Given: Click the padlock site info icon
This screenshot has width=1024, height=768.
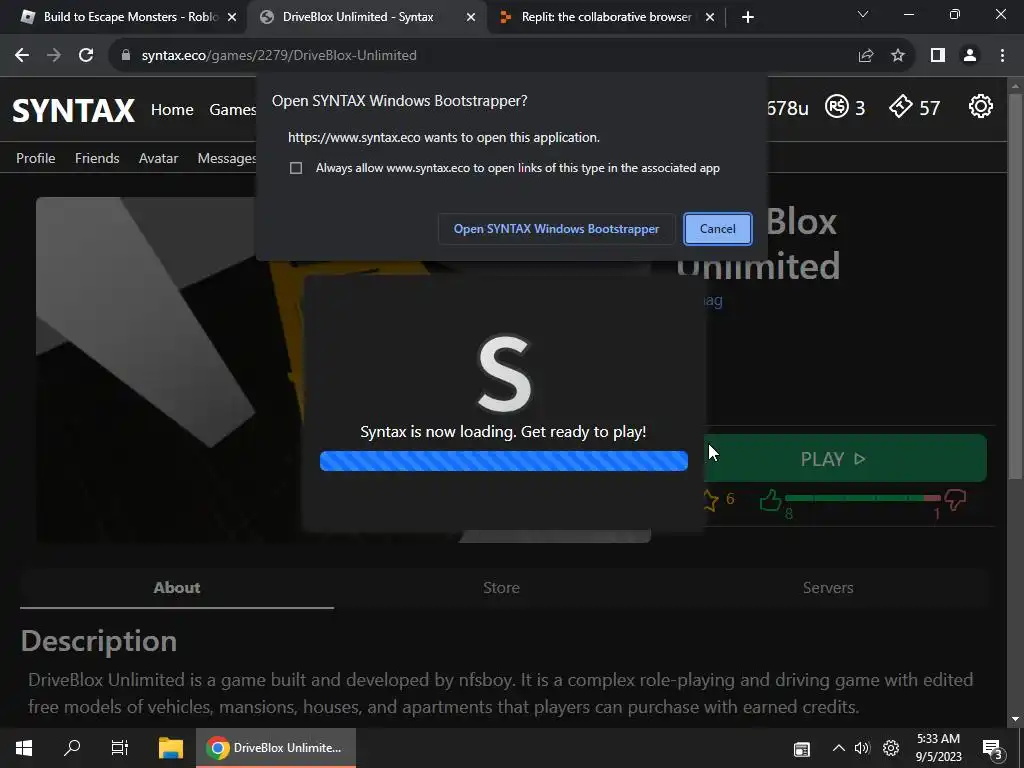Looking at the screenshot, I should click(x=126, y=56).
